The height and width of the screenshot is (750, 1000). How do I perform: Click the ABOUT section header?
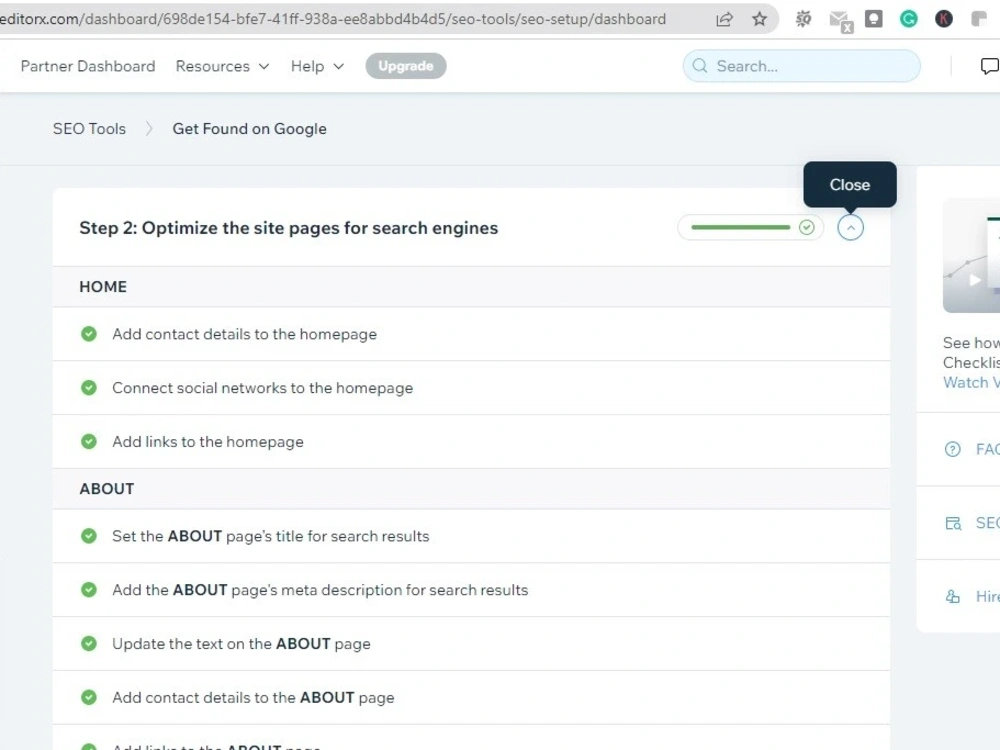coord(471,489)
